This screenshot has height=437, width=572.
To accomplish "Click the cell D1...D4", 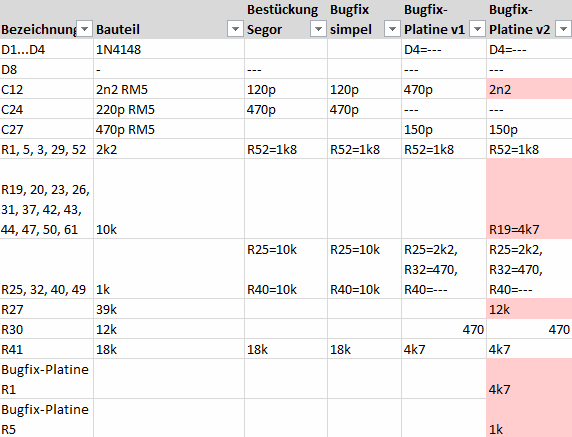I will click(x=47, y=49).
